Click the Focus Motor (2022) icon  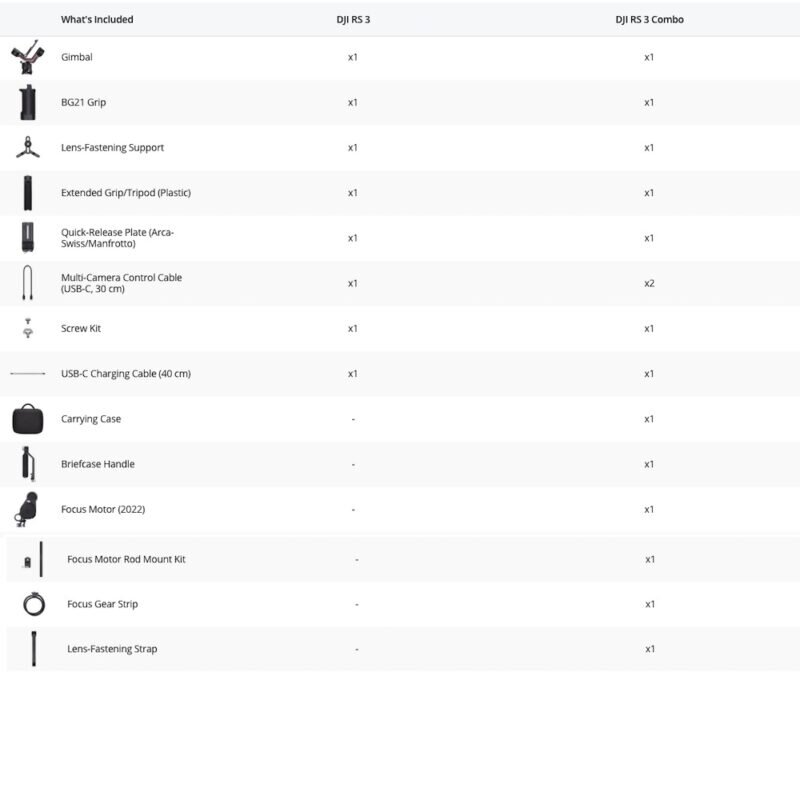tap(26, 509)
